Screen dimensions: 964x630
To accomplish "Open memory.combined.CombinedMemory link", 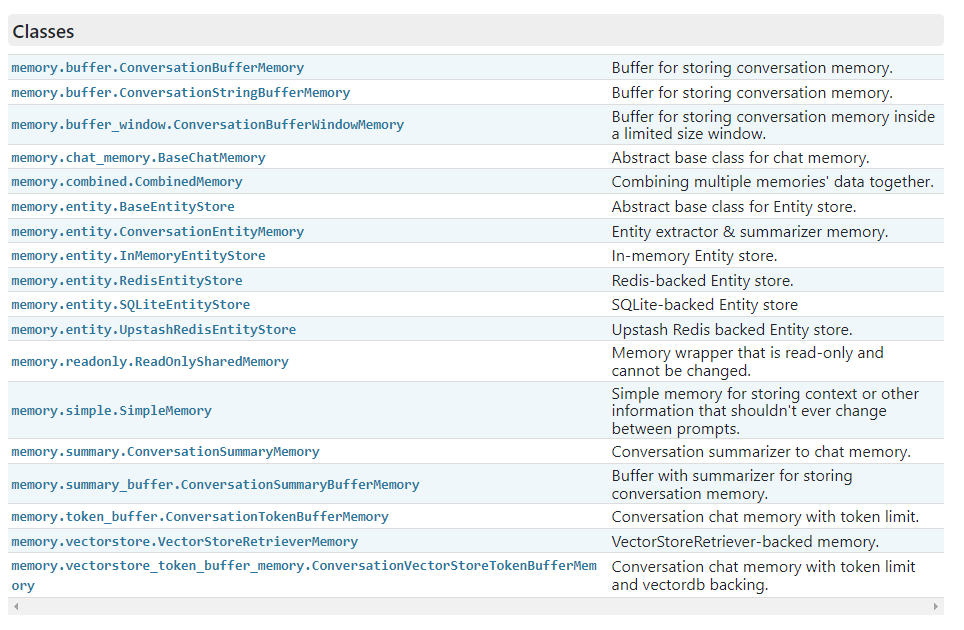I will pos(127,182).
